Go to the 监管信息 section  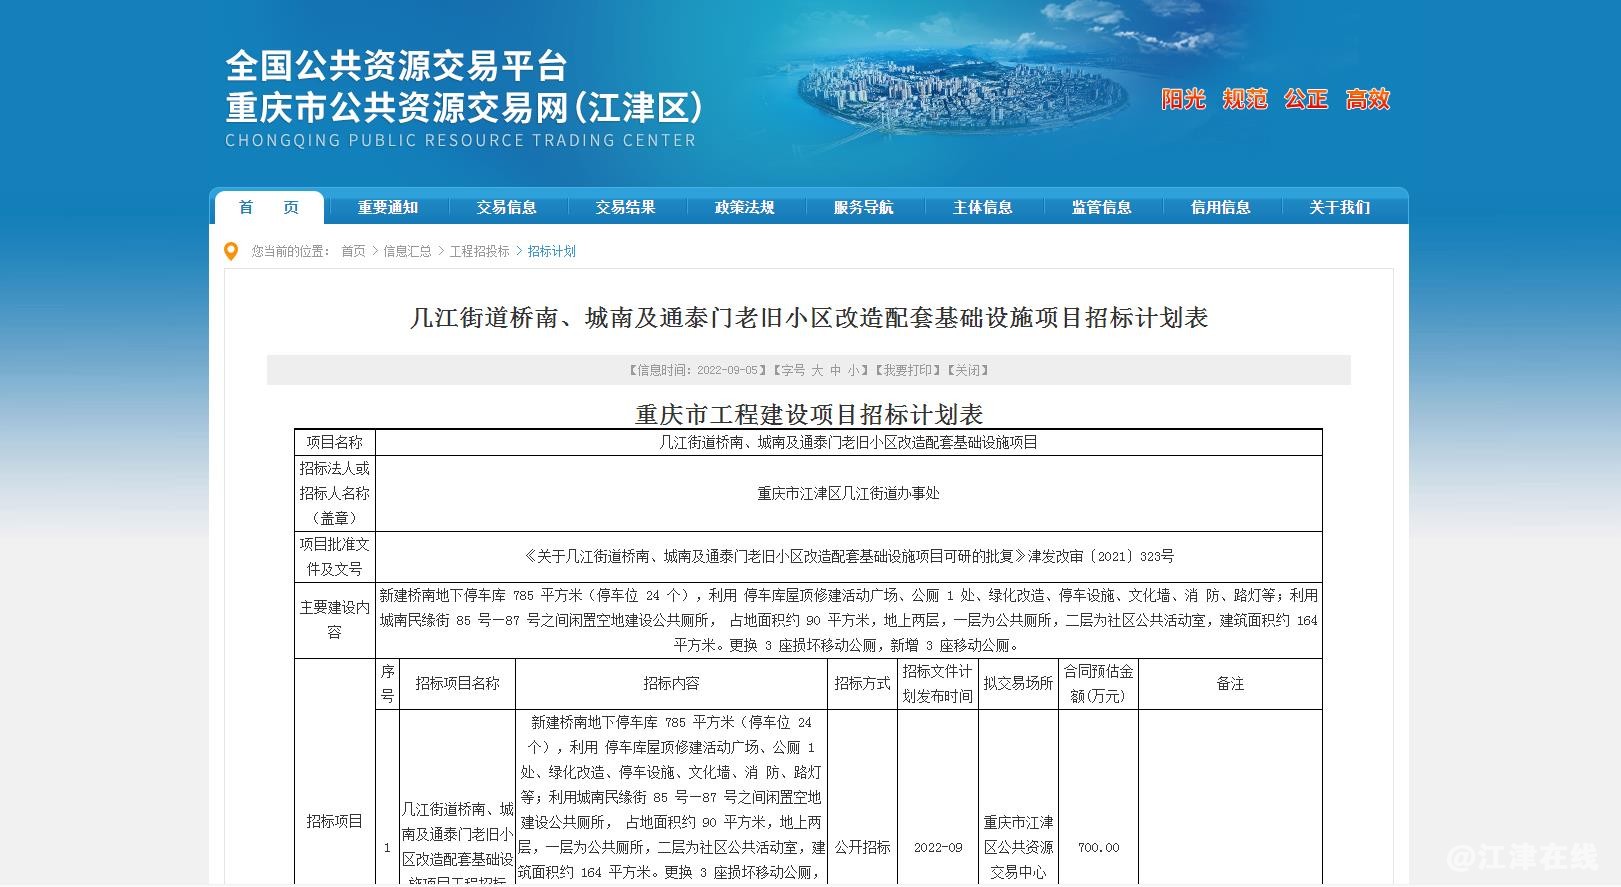click(1102, 207)
